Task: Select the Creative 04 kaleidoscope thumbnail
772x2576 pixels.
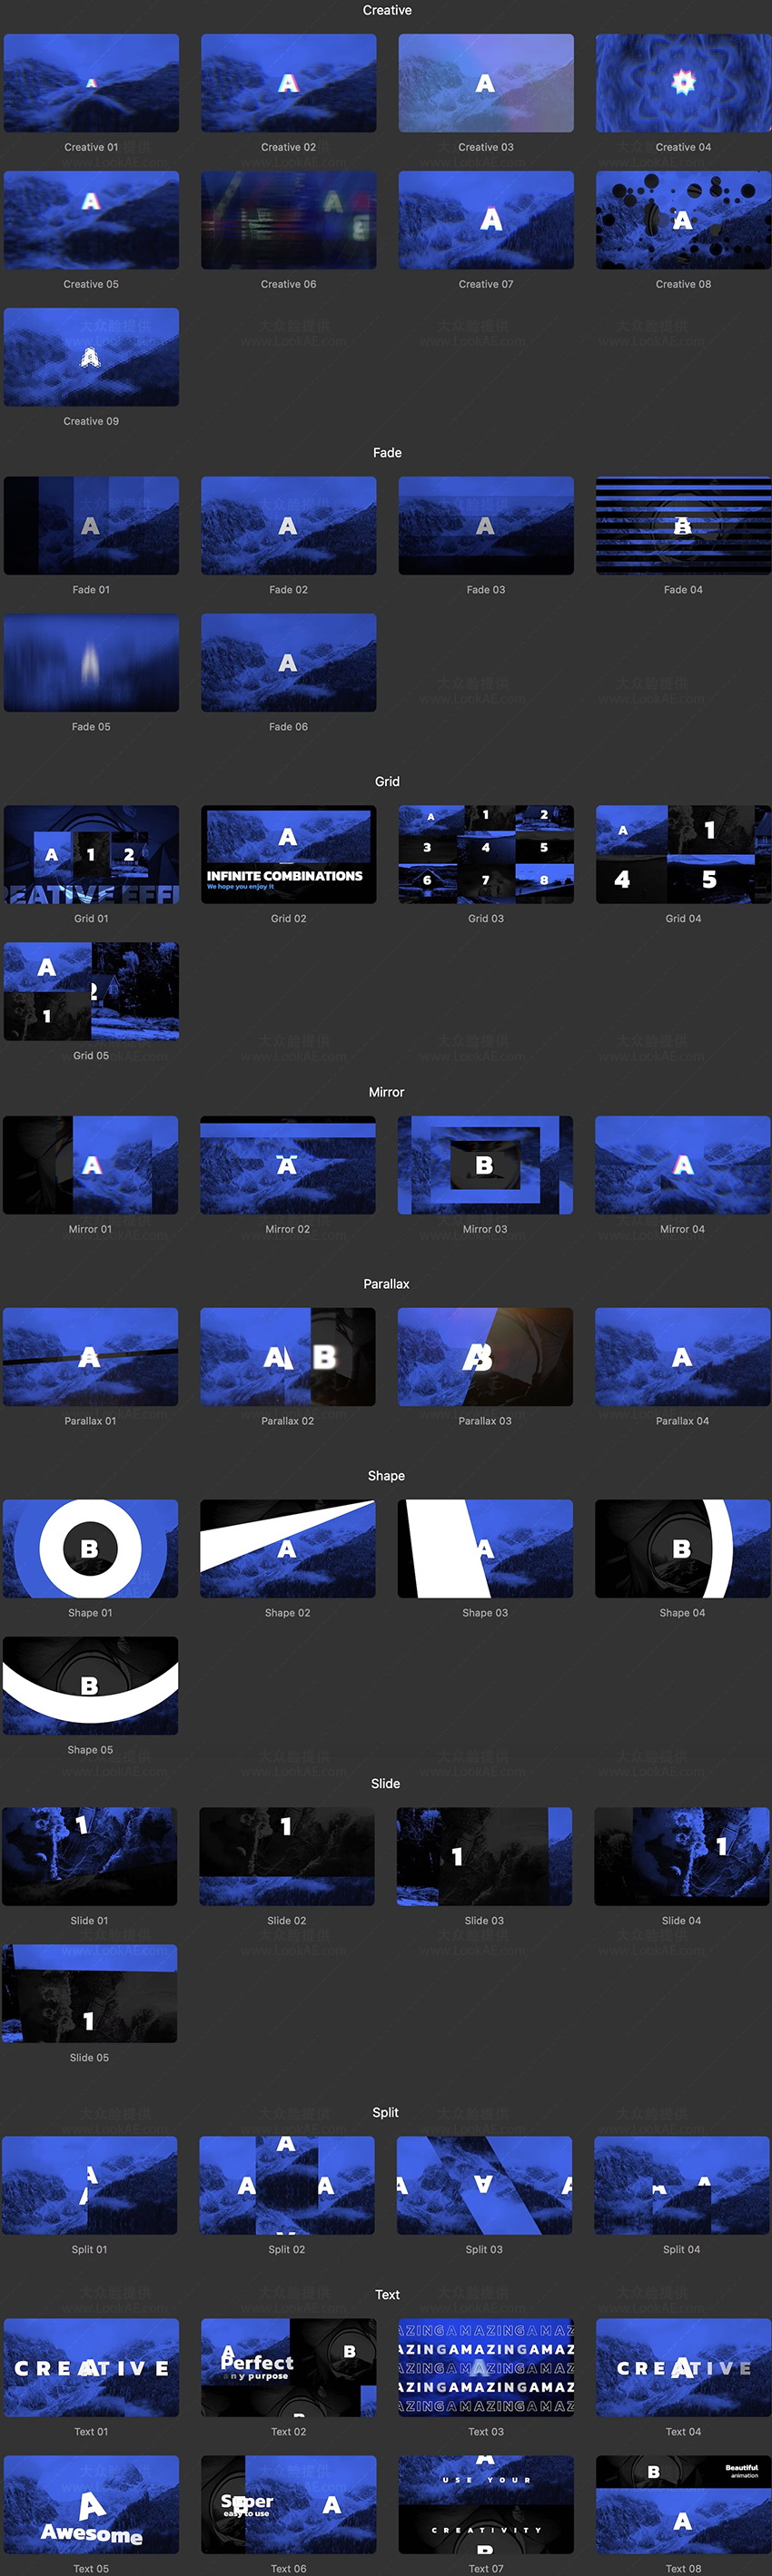Action: pos(683,83)
